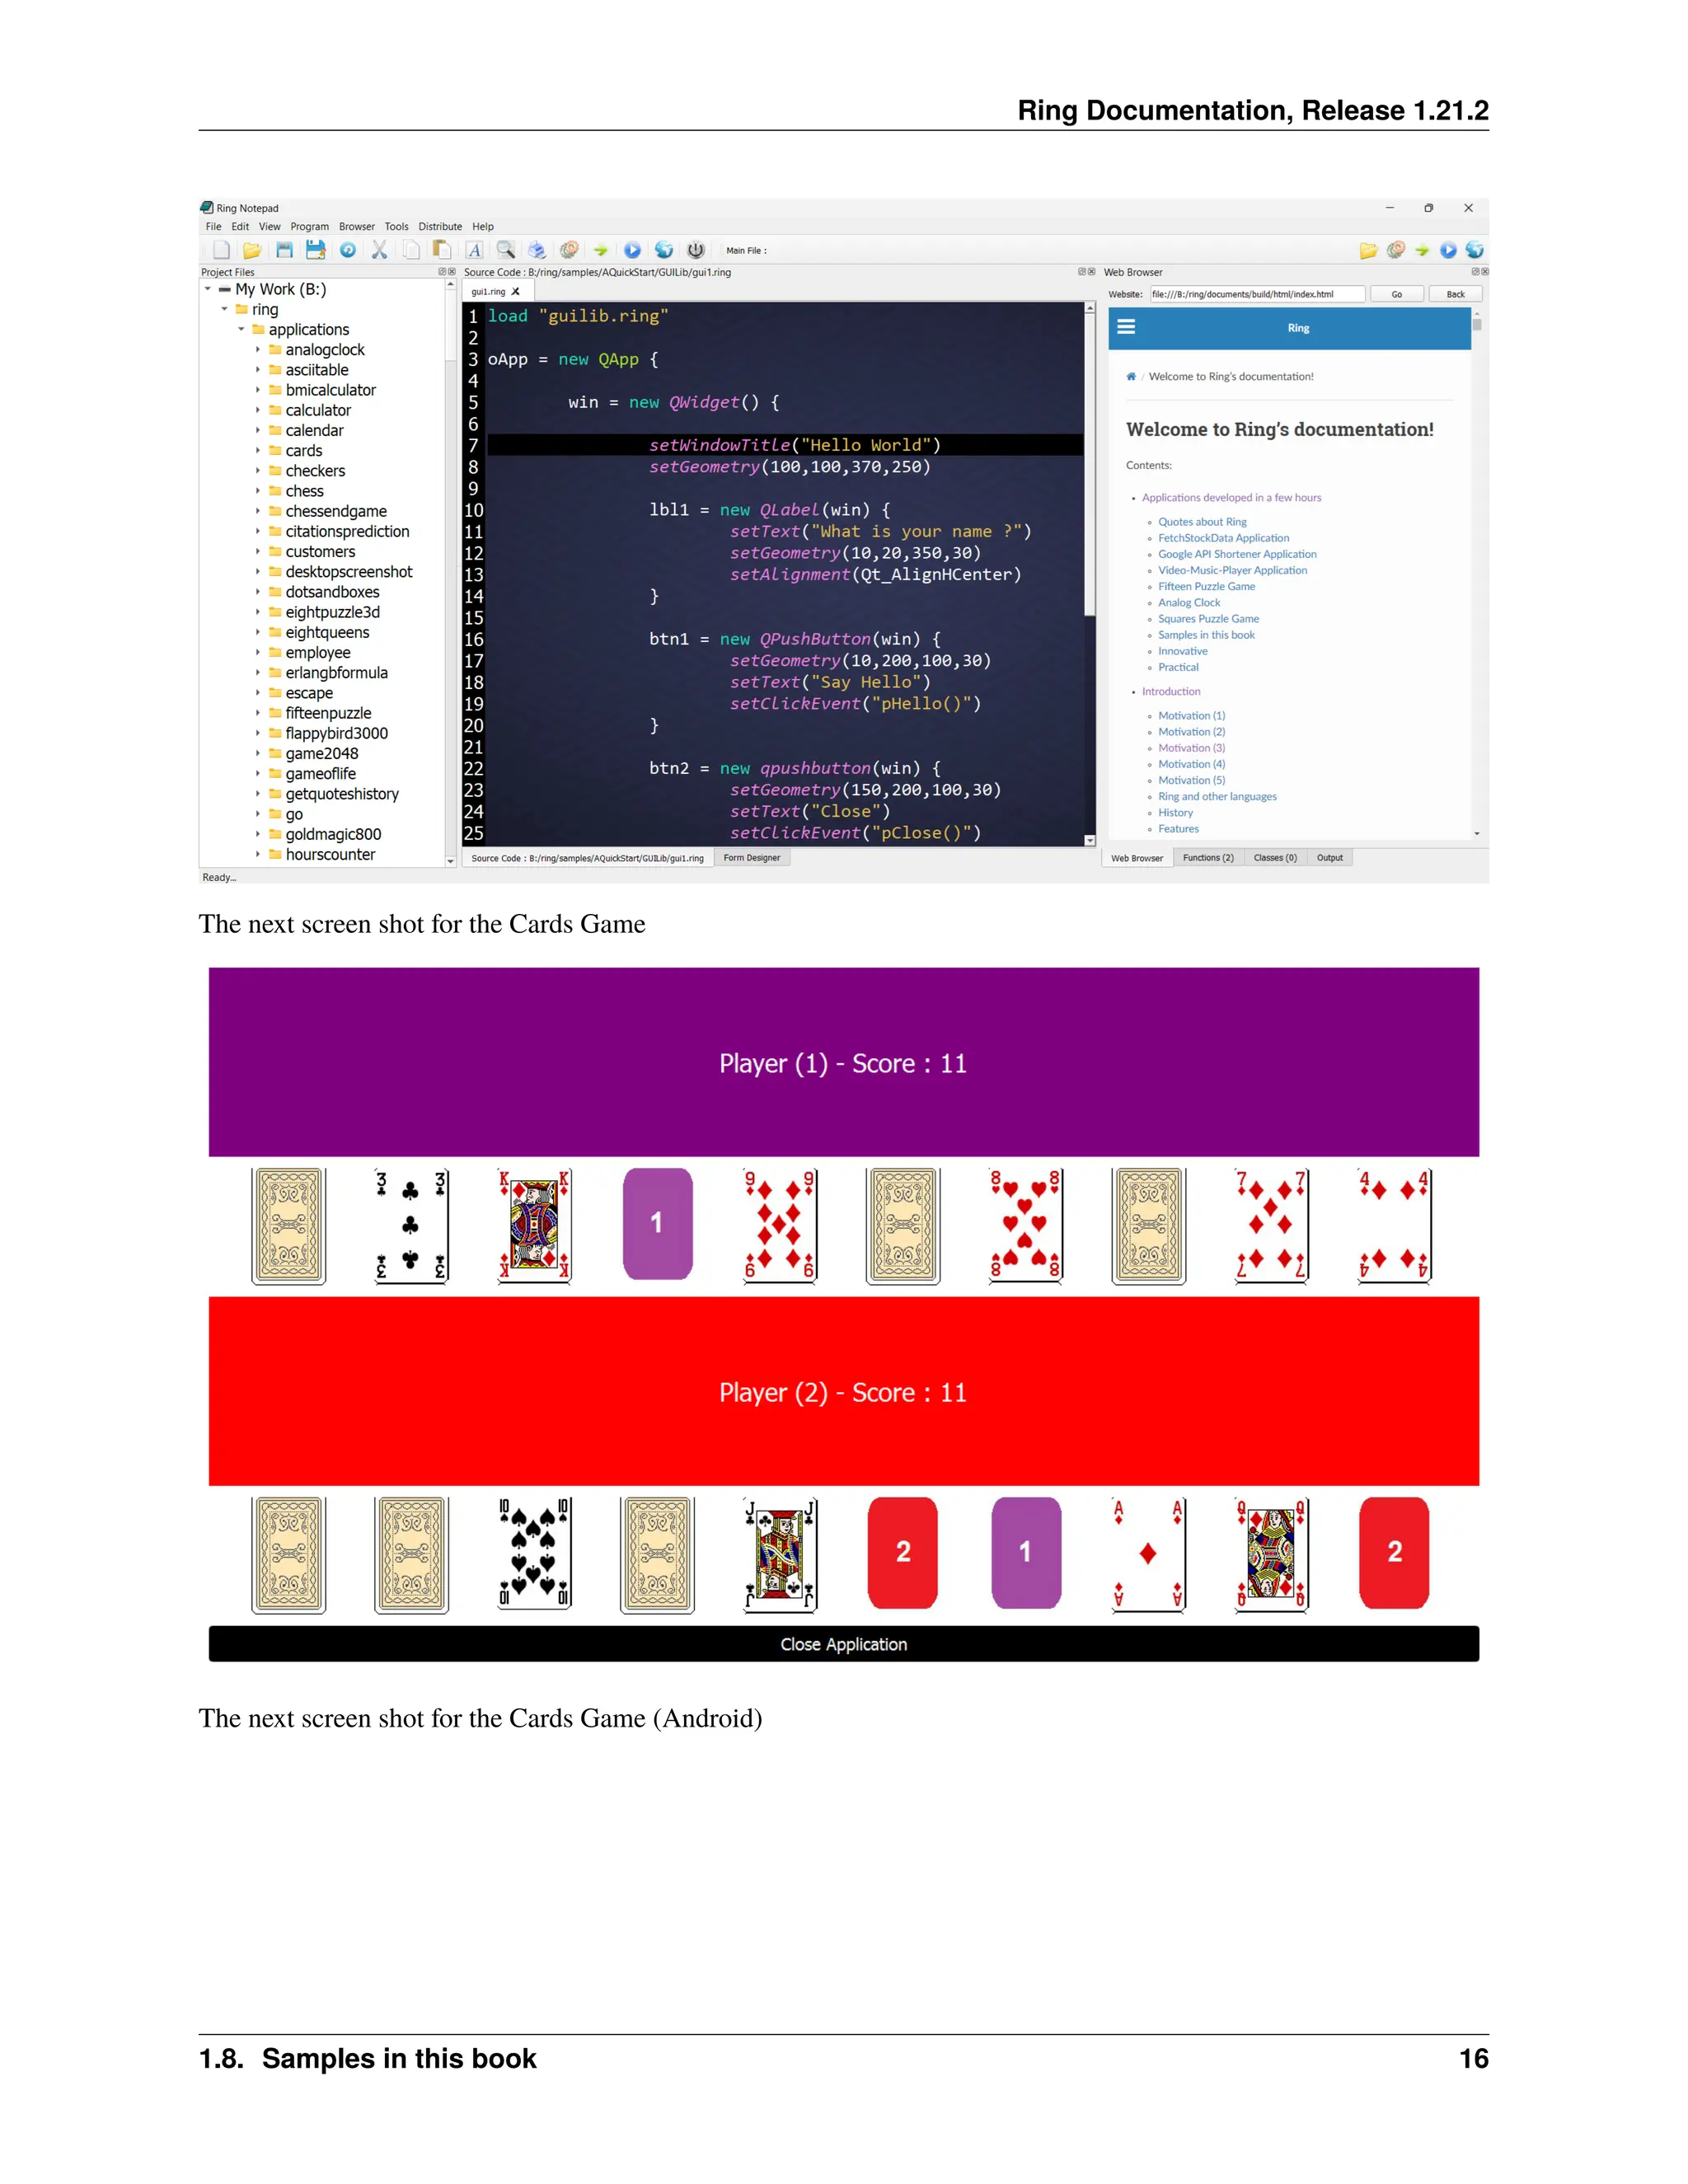This screenshot has height=2184, width=1688.
Task: Click the Website URL input field
Action: tap(1256, 294)
